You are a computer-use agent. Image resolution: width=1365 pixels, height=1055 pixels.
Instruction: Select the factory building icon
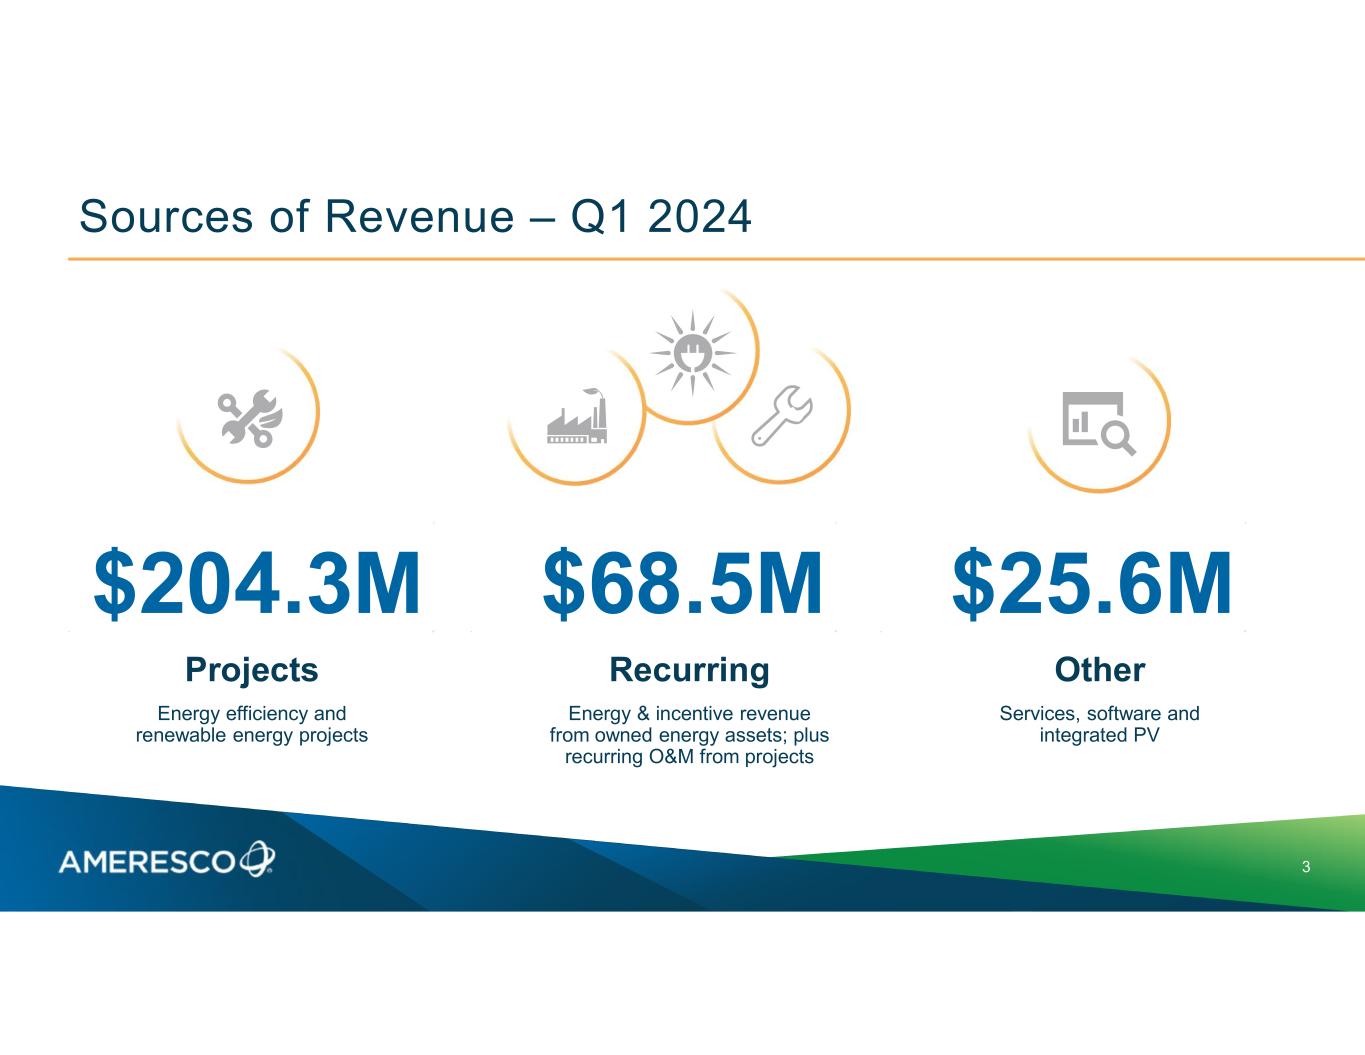point(577,419)
